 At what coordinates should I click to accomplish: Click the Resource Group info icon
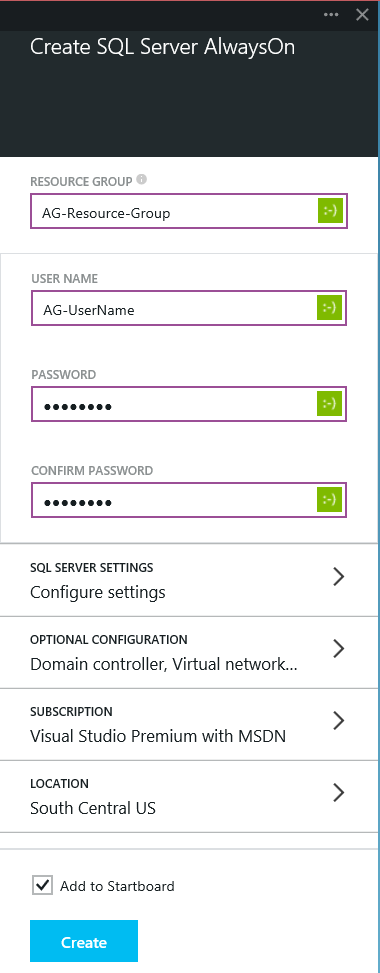[142, 180]
